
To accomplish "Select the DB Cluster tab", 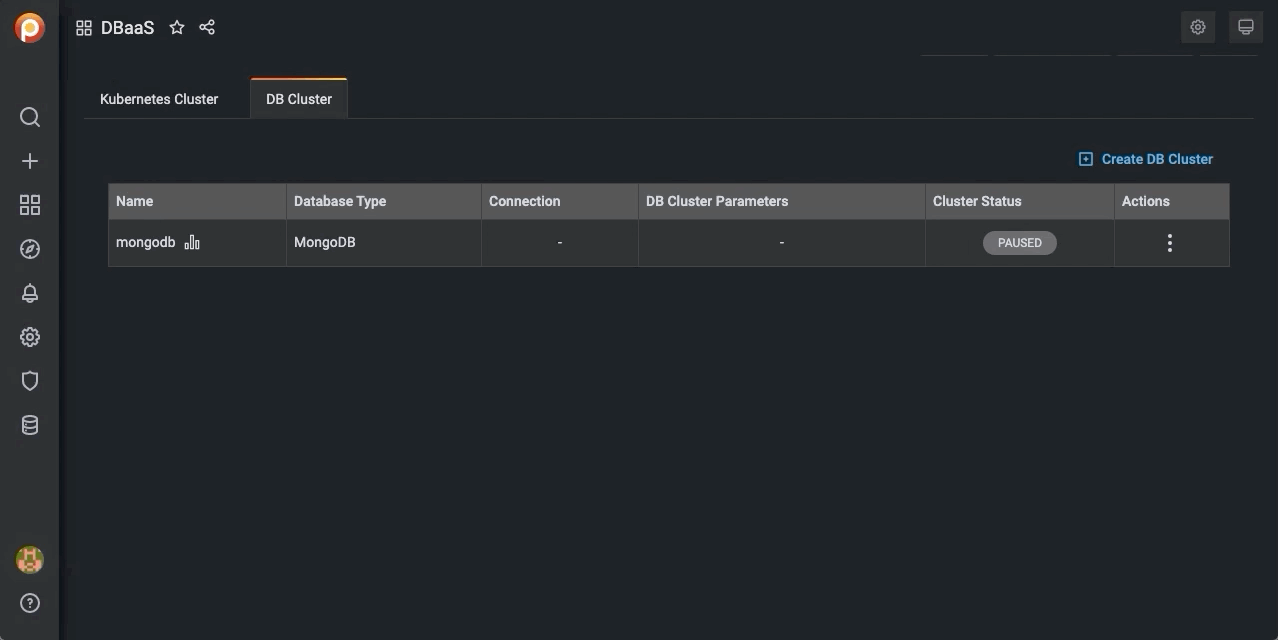I will (x=299, y=99).
